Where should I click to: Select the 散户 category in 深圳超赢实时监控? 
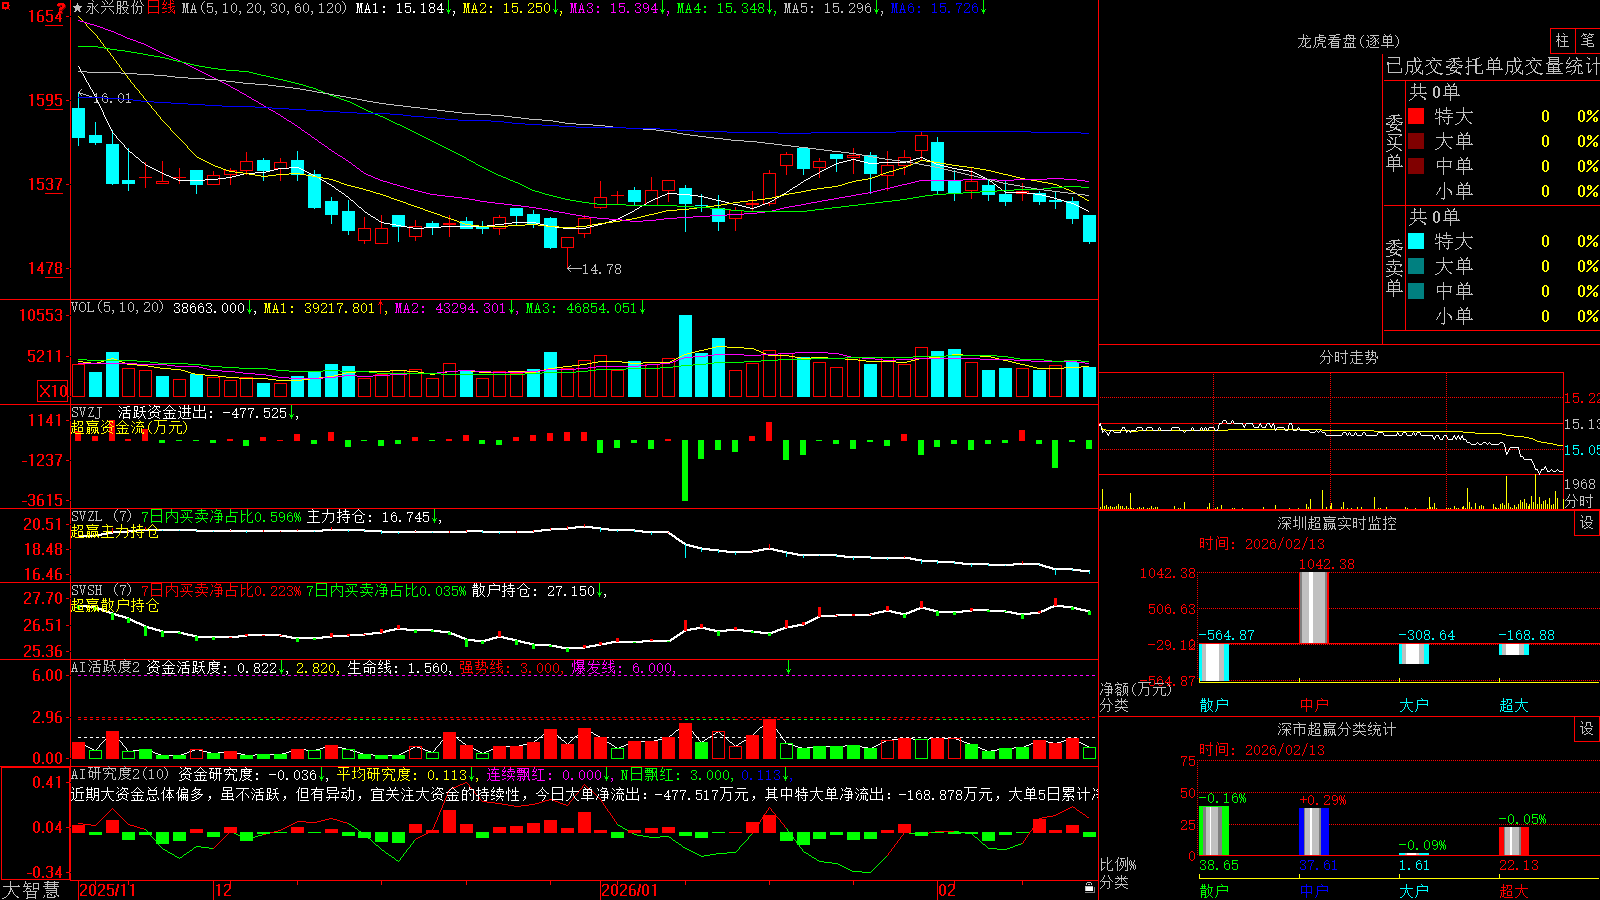coord(1214,705)
